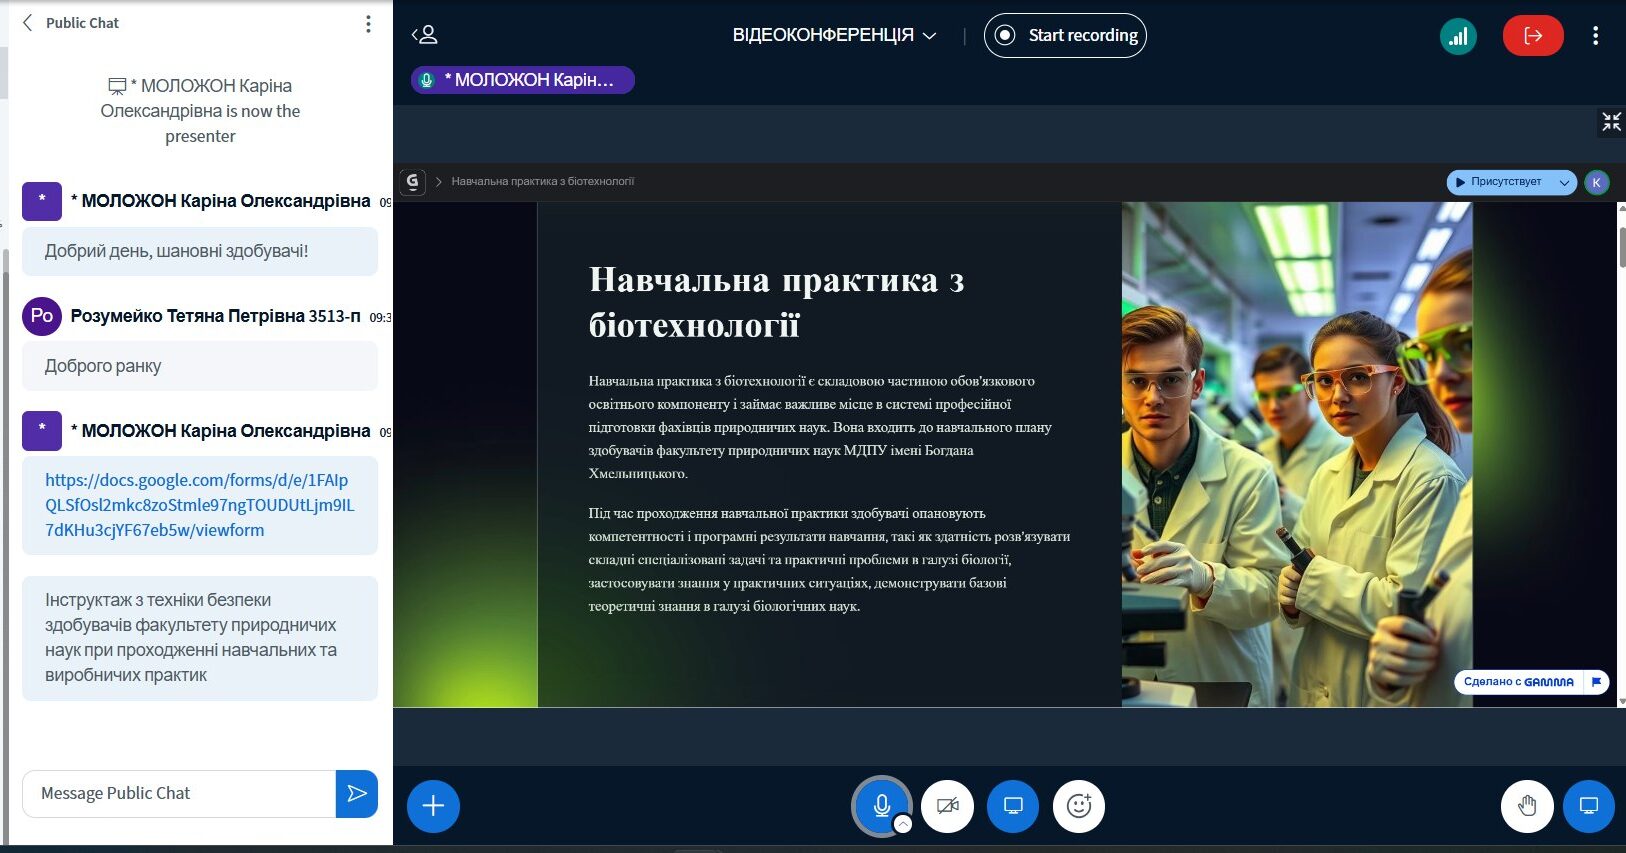Viewport: 1626px width, 853px height.
Task: Open audio device options arrow on microphone
Action: [903, 825]
